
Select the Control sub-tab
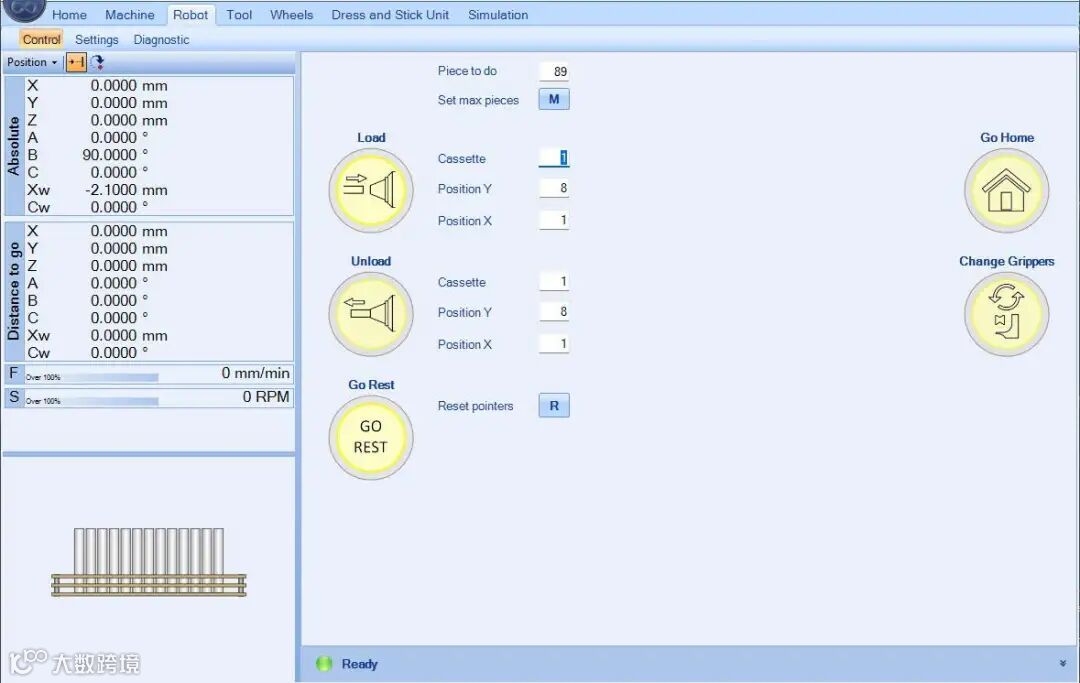[x=41, y=39]
